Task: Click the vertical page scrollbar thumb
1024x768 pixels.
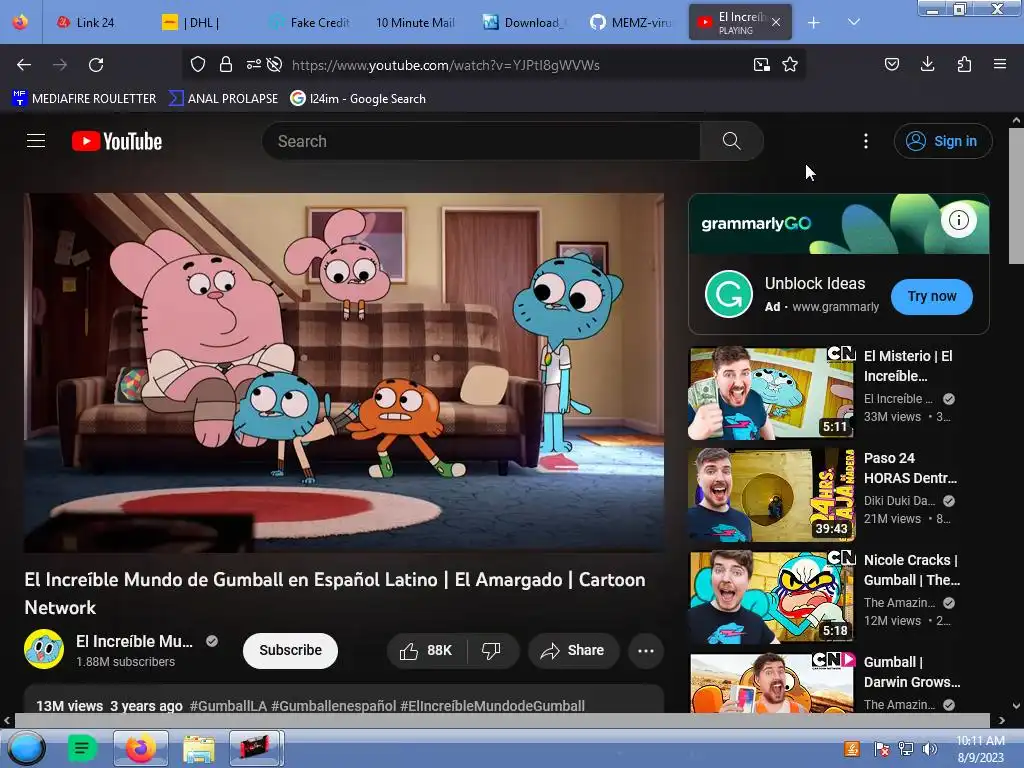Action: click(1016, 196)
